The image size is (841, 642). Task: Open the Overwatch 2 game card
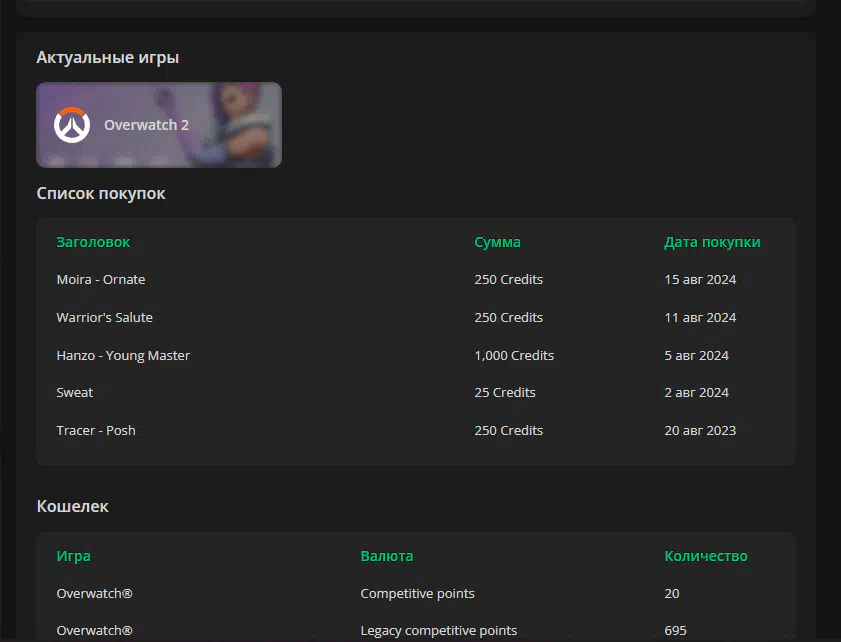pos(159,125)
